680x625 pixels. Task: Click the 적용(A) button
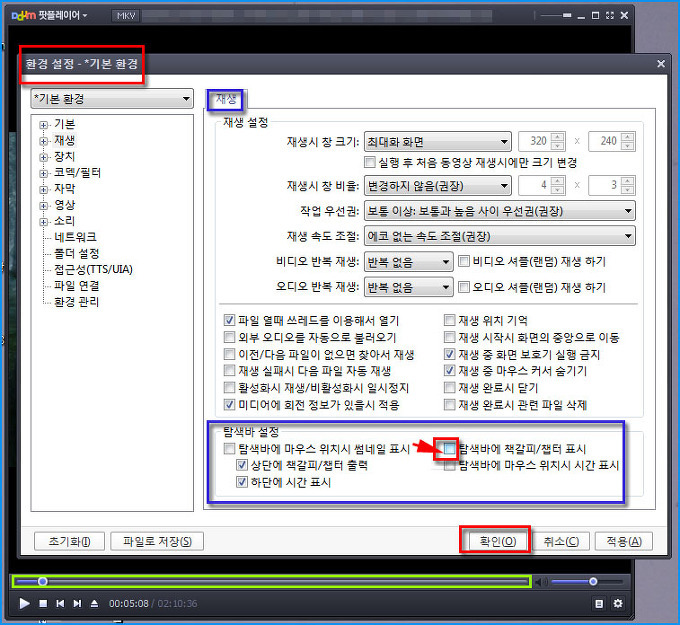[x=624, y=541]
